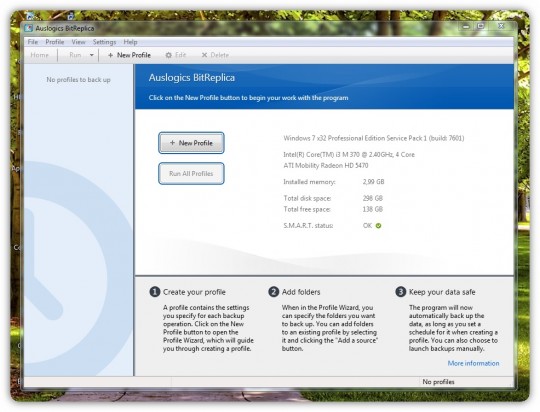The height and width of the screenshot is (412, 540).
Task: Click the 'No profiles' status bar text
Action: (438, 382)
